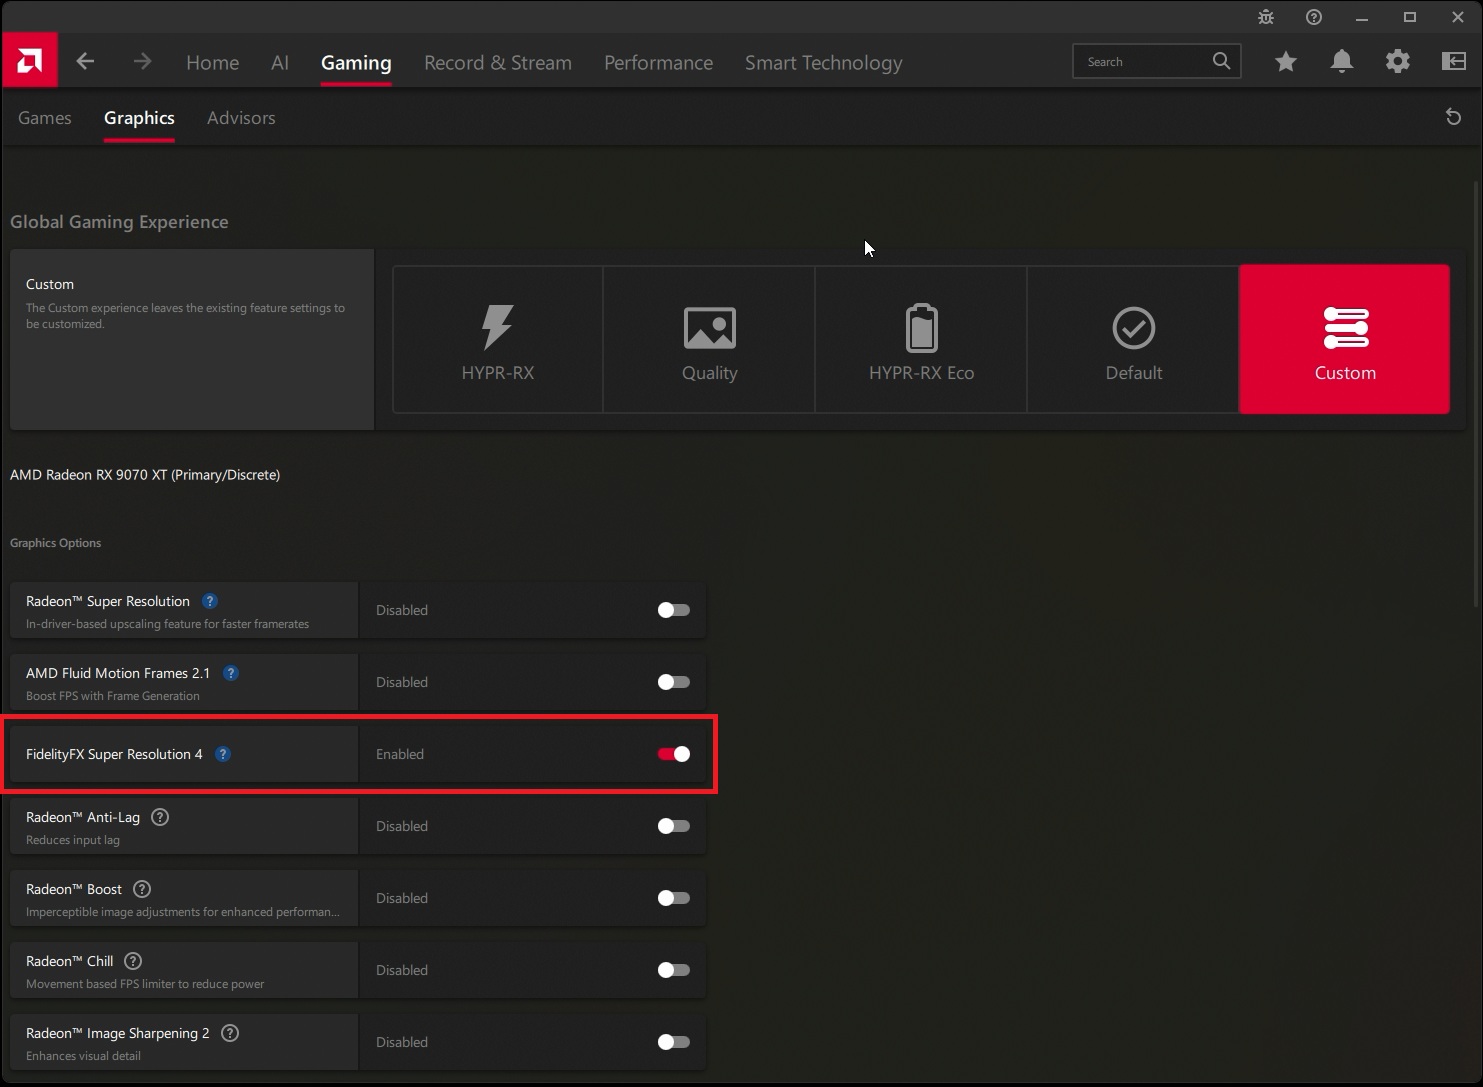Select the HYPR-RX Eco profile
The image size is (1483, 1087).
[x=921, y=339]
